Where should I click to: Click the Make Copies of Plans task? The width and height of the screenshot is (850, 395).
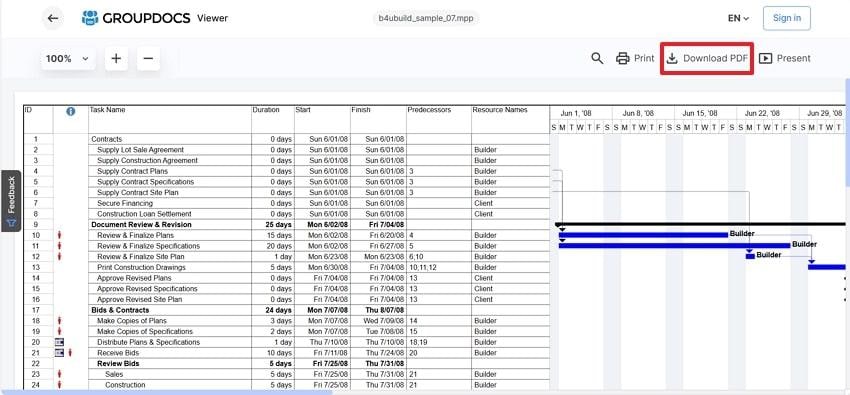pos(132,321)
